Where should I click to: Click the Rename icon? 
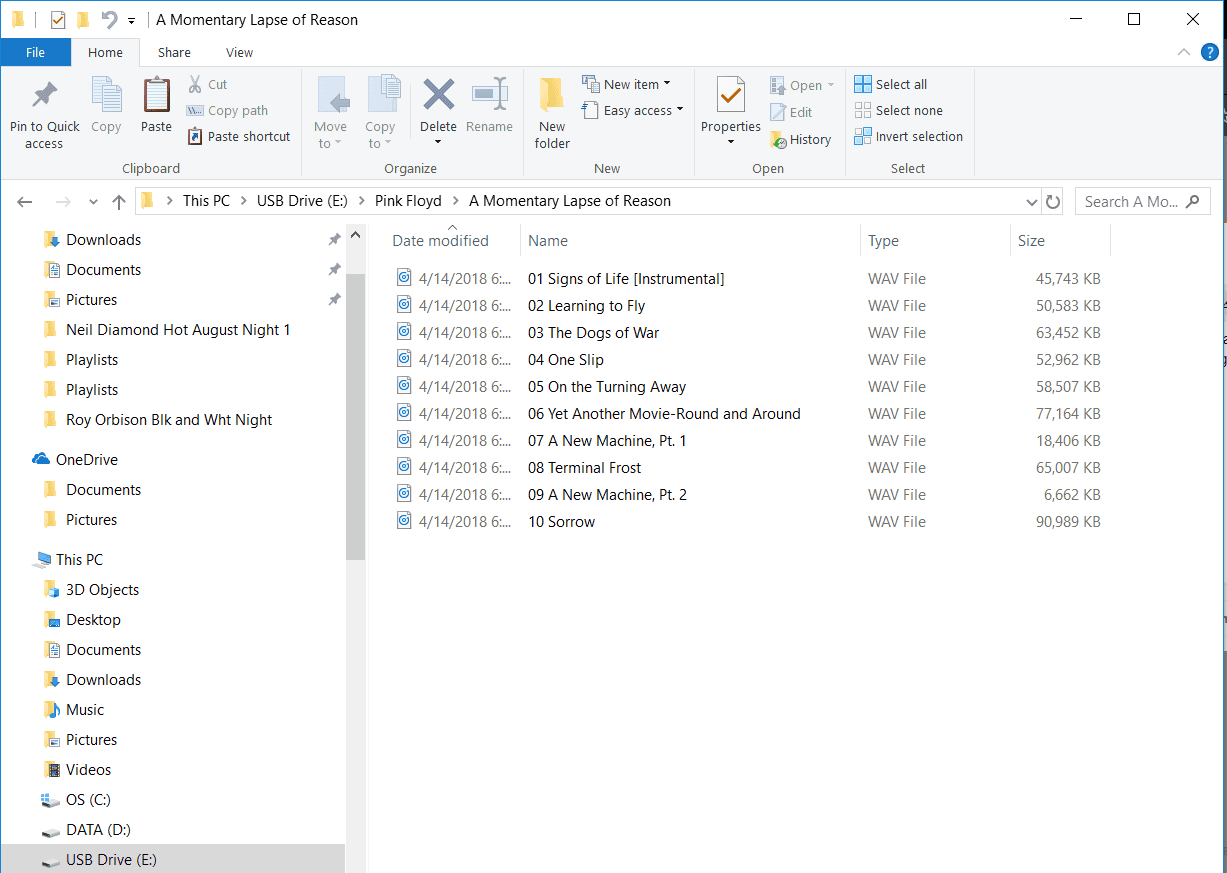[489, 95]
